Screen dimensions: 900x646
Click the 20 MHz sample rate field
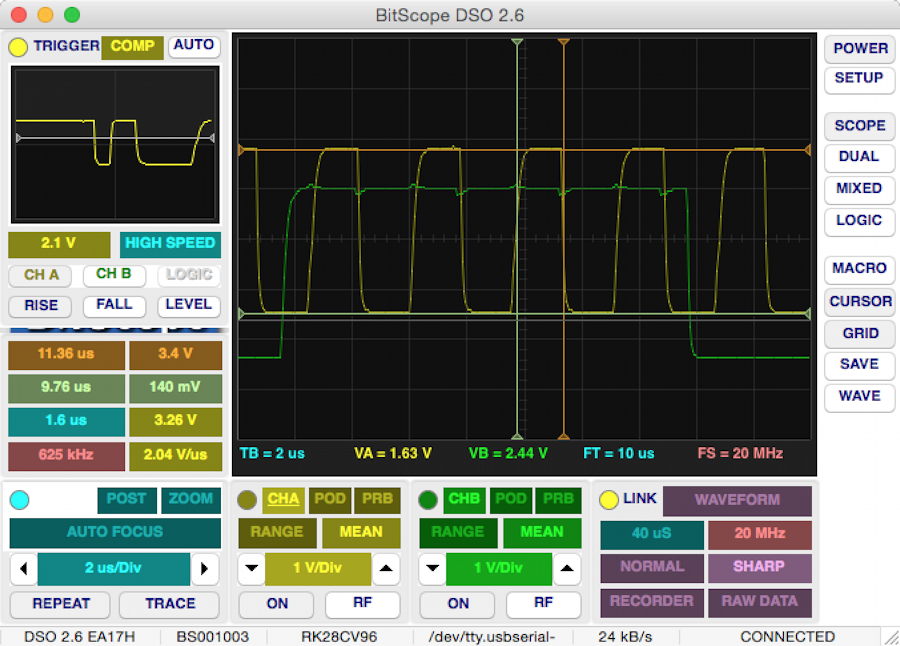759,534
